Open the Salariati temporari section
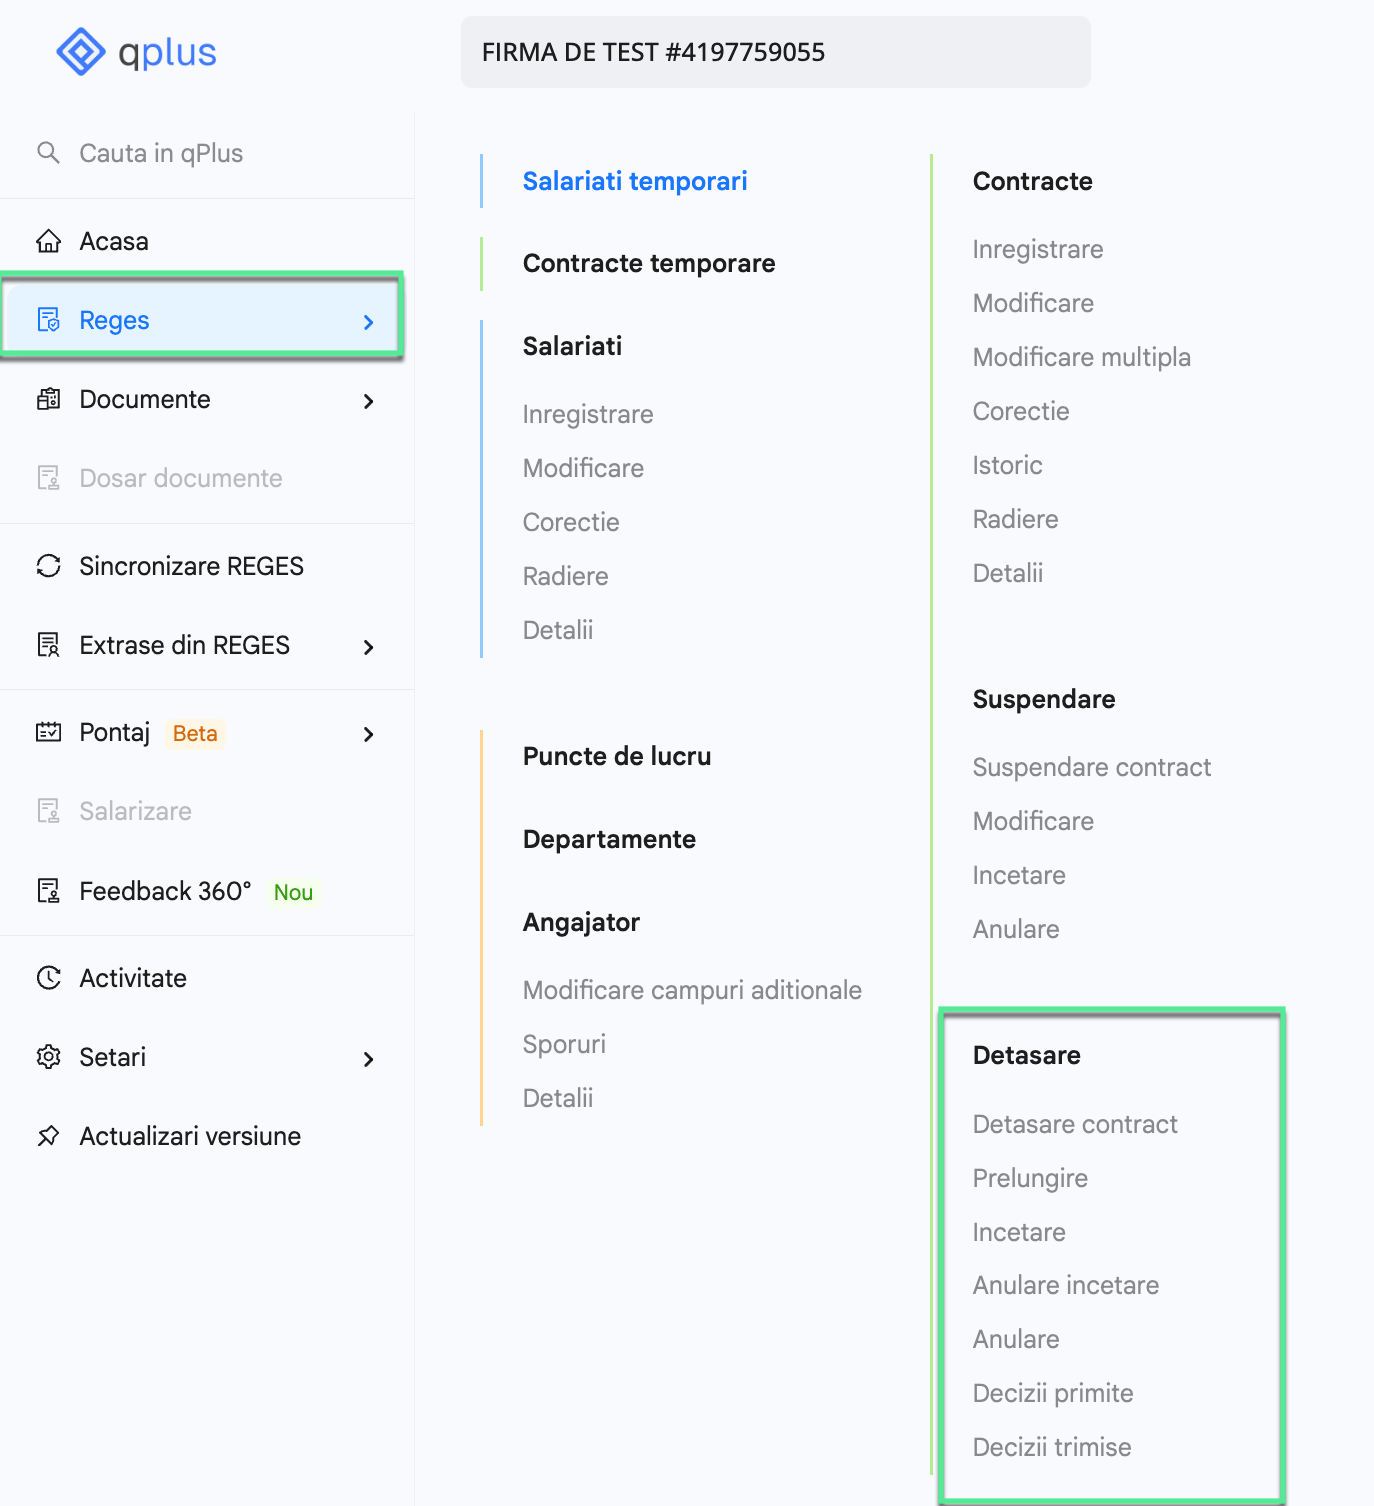1374x1506 pixels. click(x=635, y=181)
